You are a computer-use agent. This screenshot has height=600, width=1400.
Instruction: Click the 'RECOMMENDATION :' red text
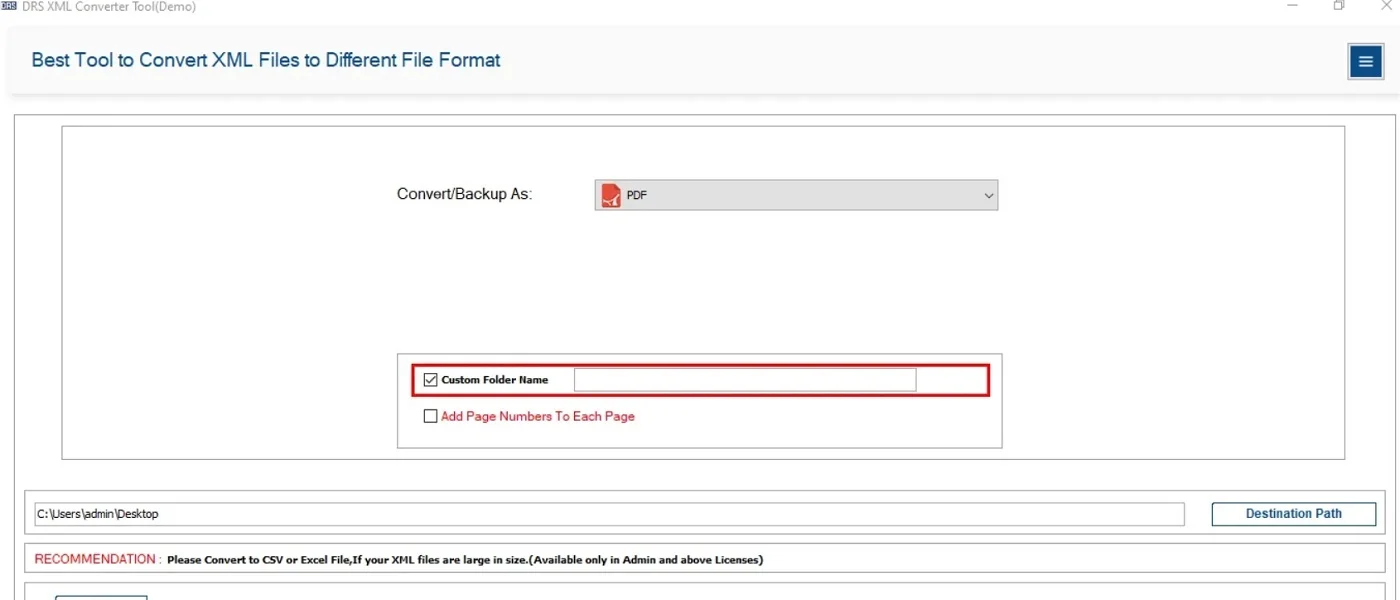click(x=98, y=559)
